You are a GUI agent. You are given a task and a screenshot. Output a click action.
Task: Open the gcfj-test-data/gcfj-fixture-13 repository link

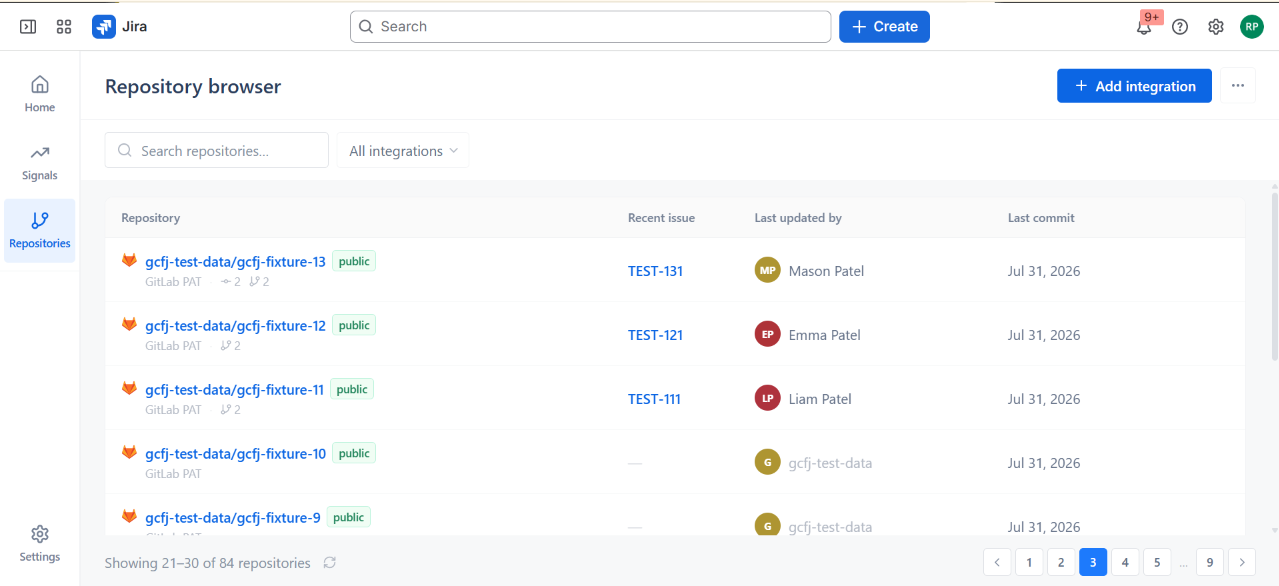point(235,262)
